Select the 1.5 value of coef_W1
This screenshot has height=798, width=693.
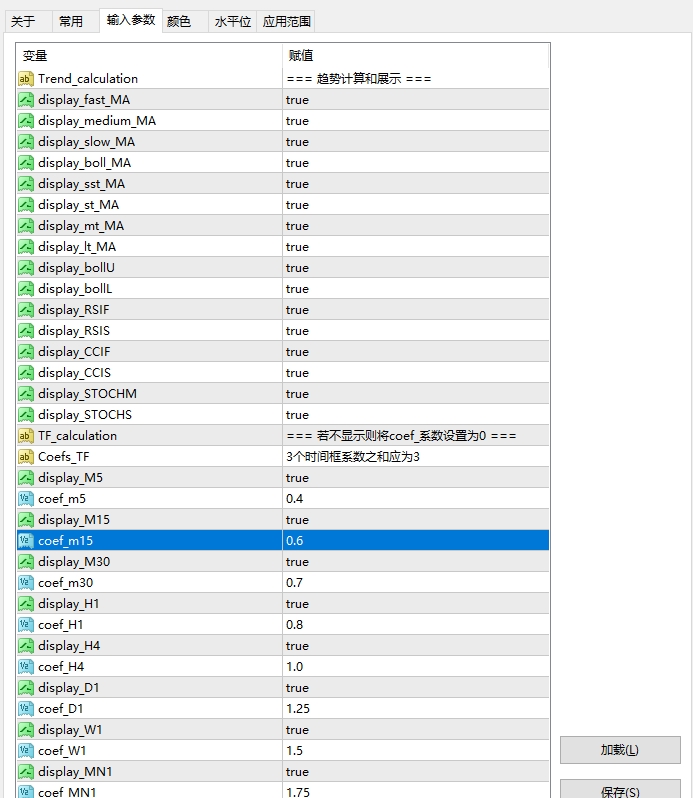(295, 751)
